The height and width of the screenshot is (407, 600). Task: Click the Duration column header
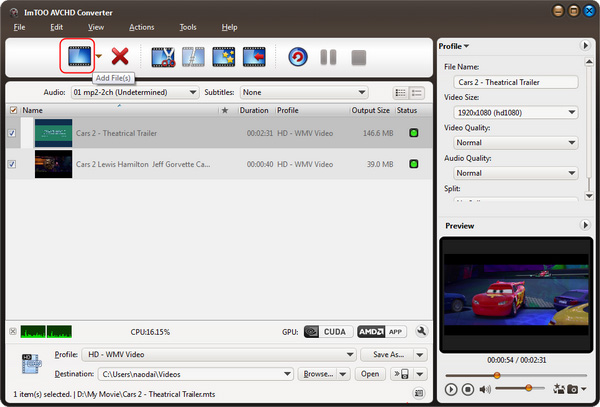pos(254,110)
